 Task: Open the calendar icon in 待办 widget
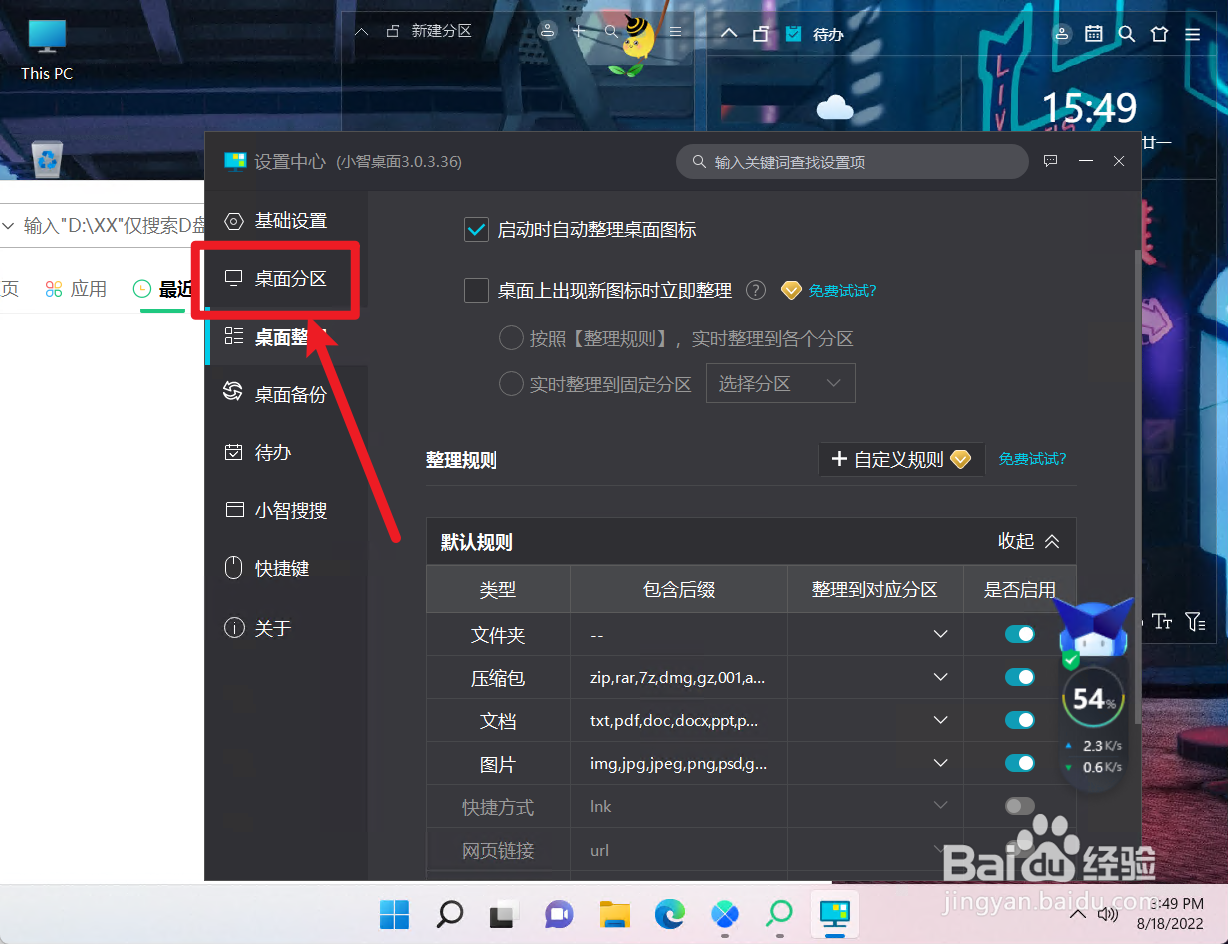pyautogui.click(x=1094, y=34)
